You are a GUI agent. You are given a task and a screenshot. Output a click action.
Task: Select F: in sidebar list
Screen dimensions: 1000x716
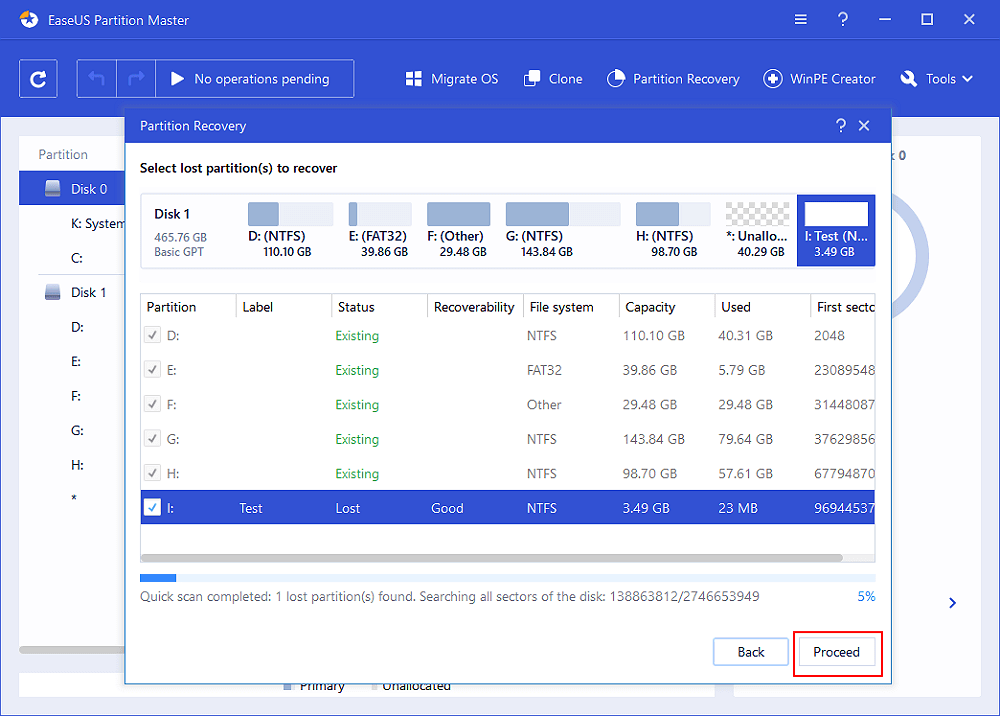[76, 396]
